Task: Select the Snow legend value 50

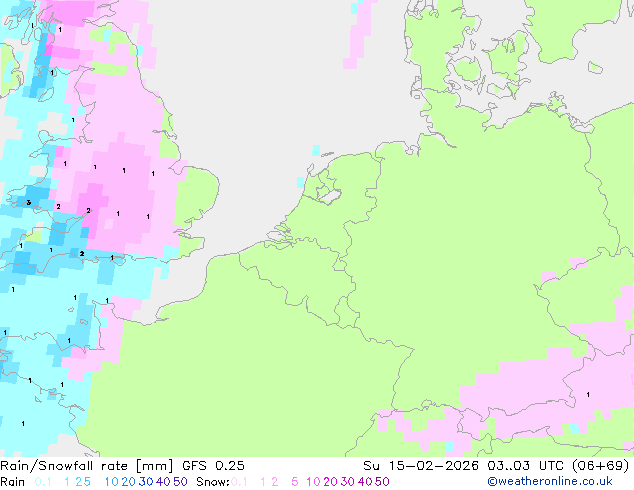Action: tap(383, 482)
